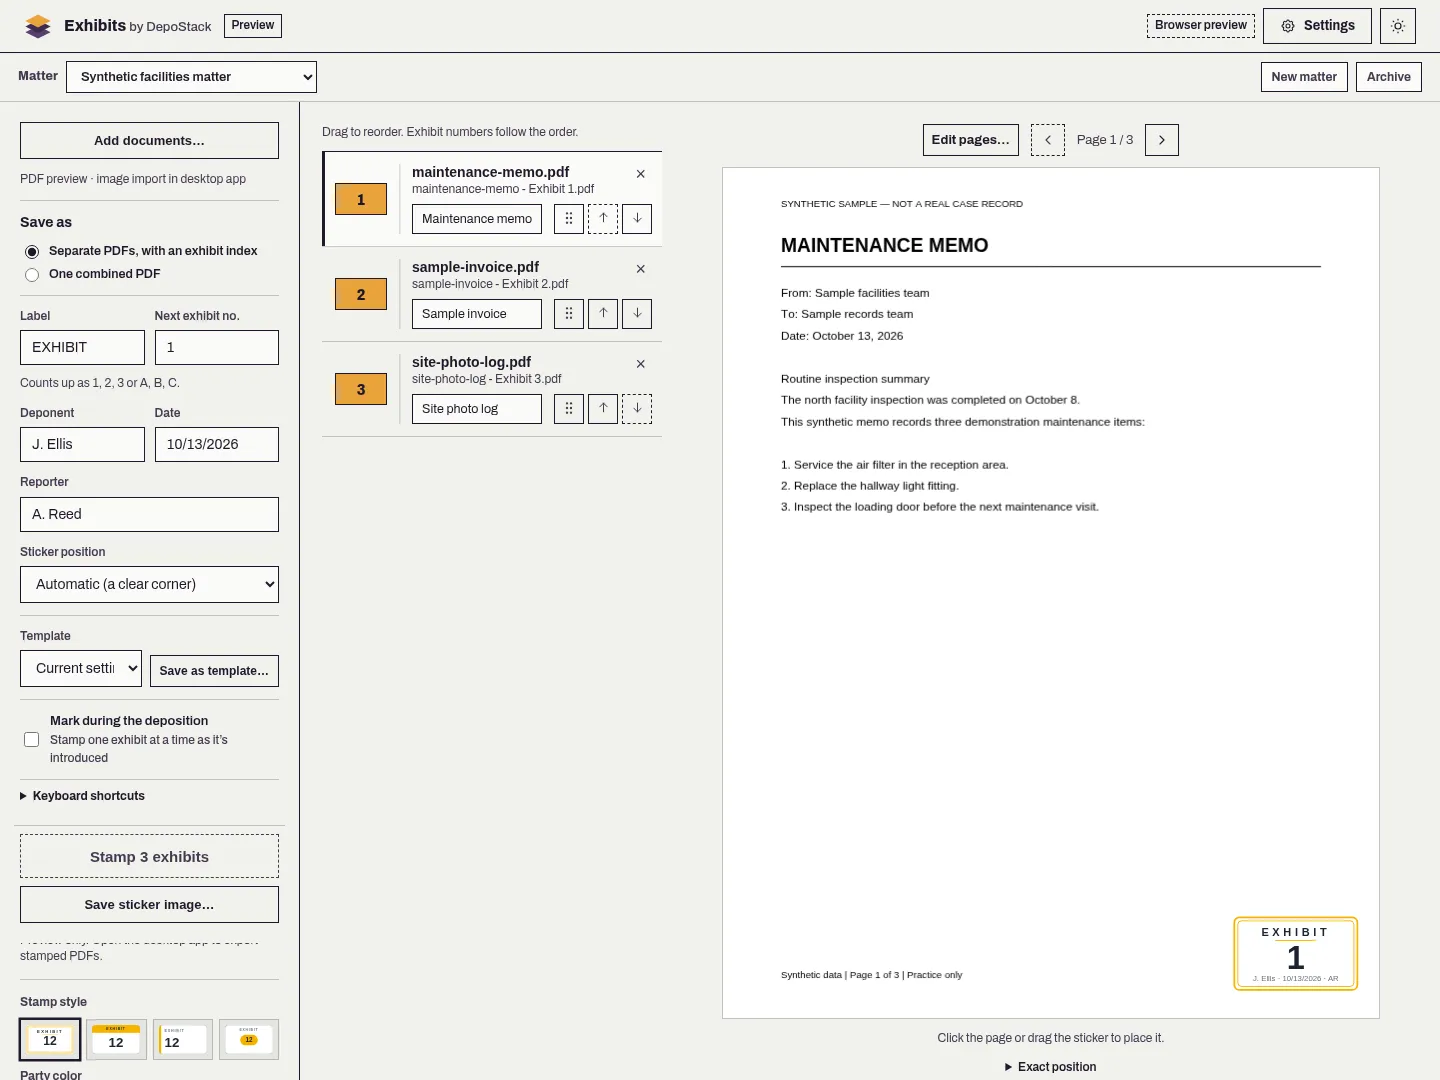This screenshot has width=1440, height=1080.
Task: Click Save as template button
Action: pos(214,671)
